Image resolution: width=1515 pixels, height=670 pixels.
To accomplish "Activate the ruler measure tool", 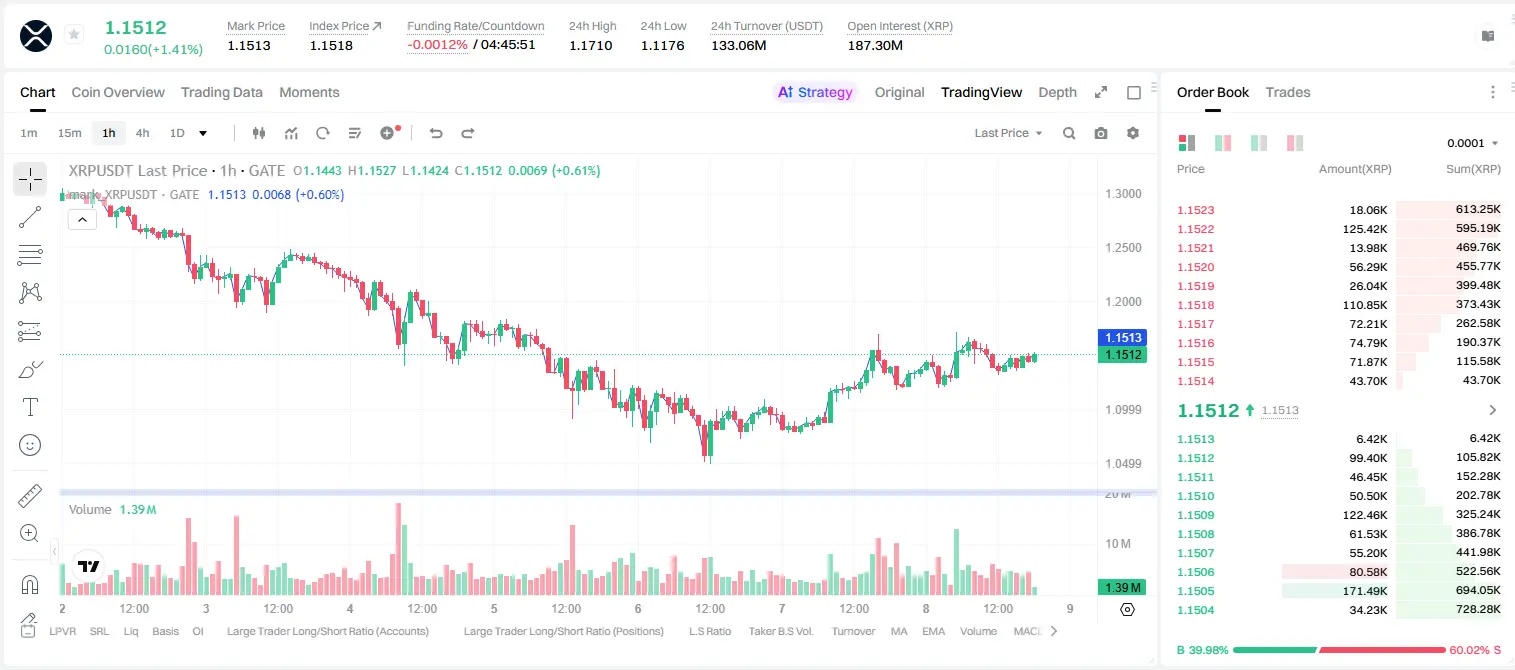I will tap(30, 496).
